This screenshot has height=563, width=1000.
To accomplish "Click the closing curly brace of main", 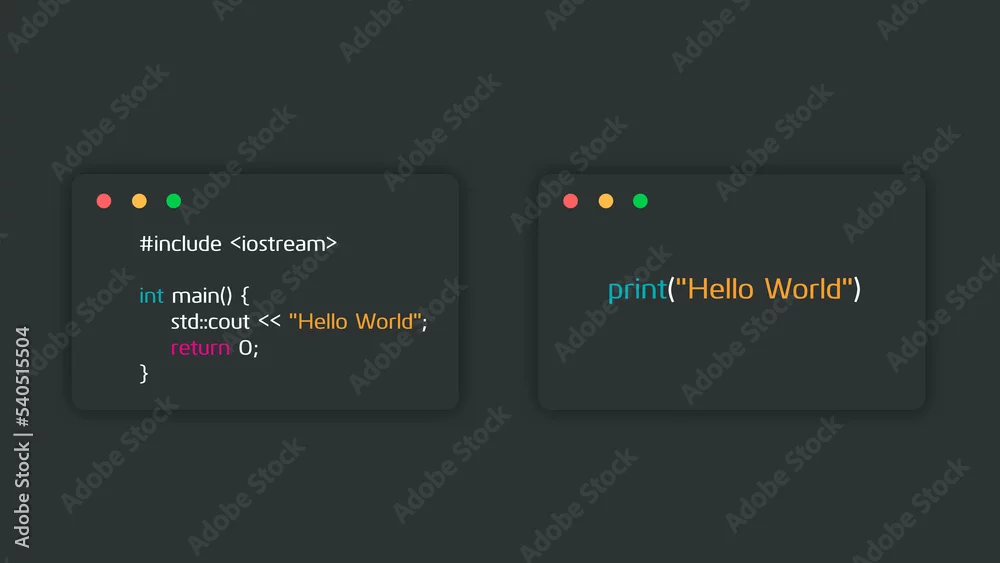I will tap(144, 373).
